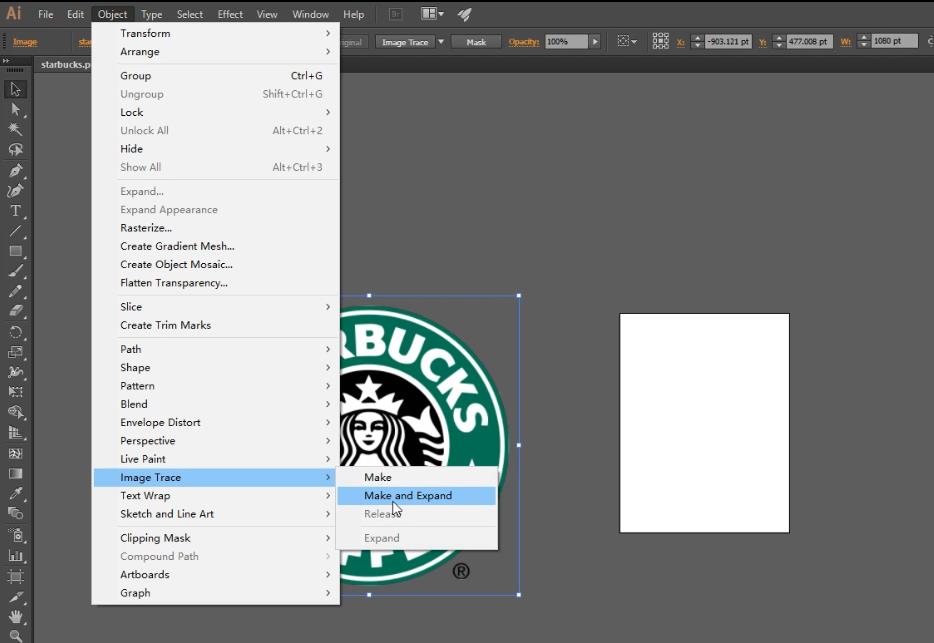Click the Hand tool
This screenshot has height=643, width=934.
point(16,616)
